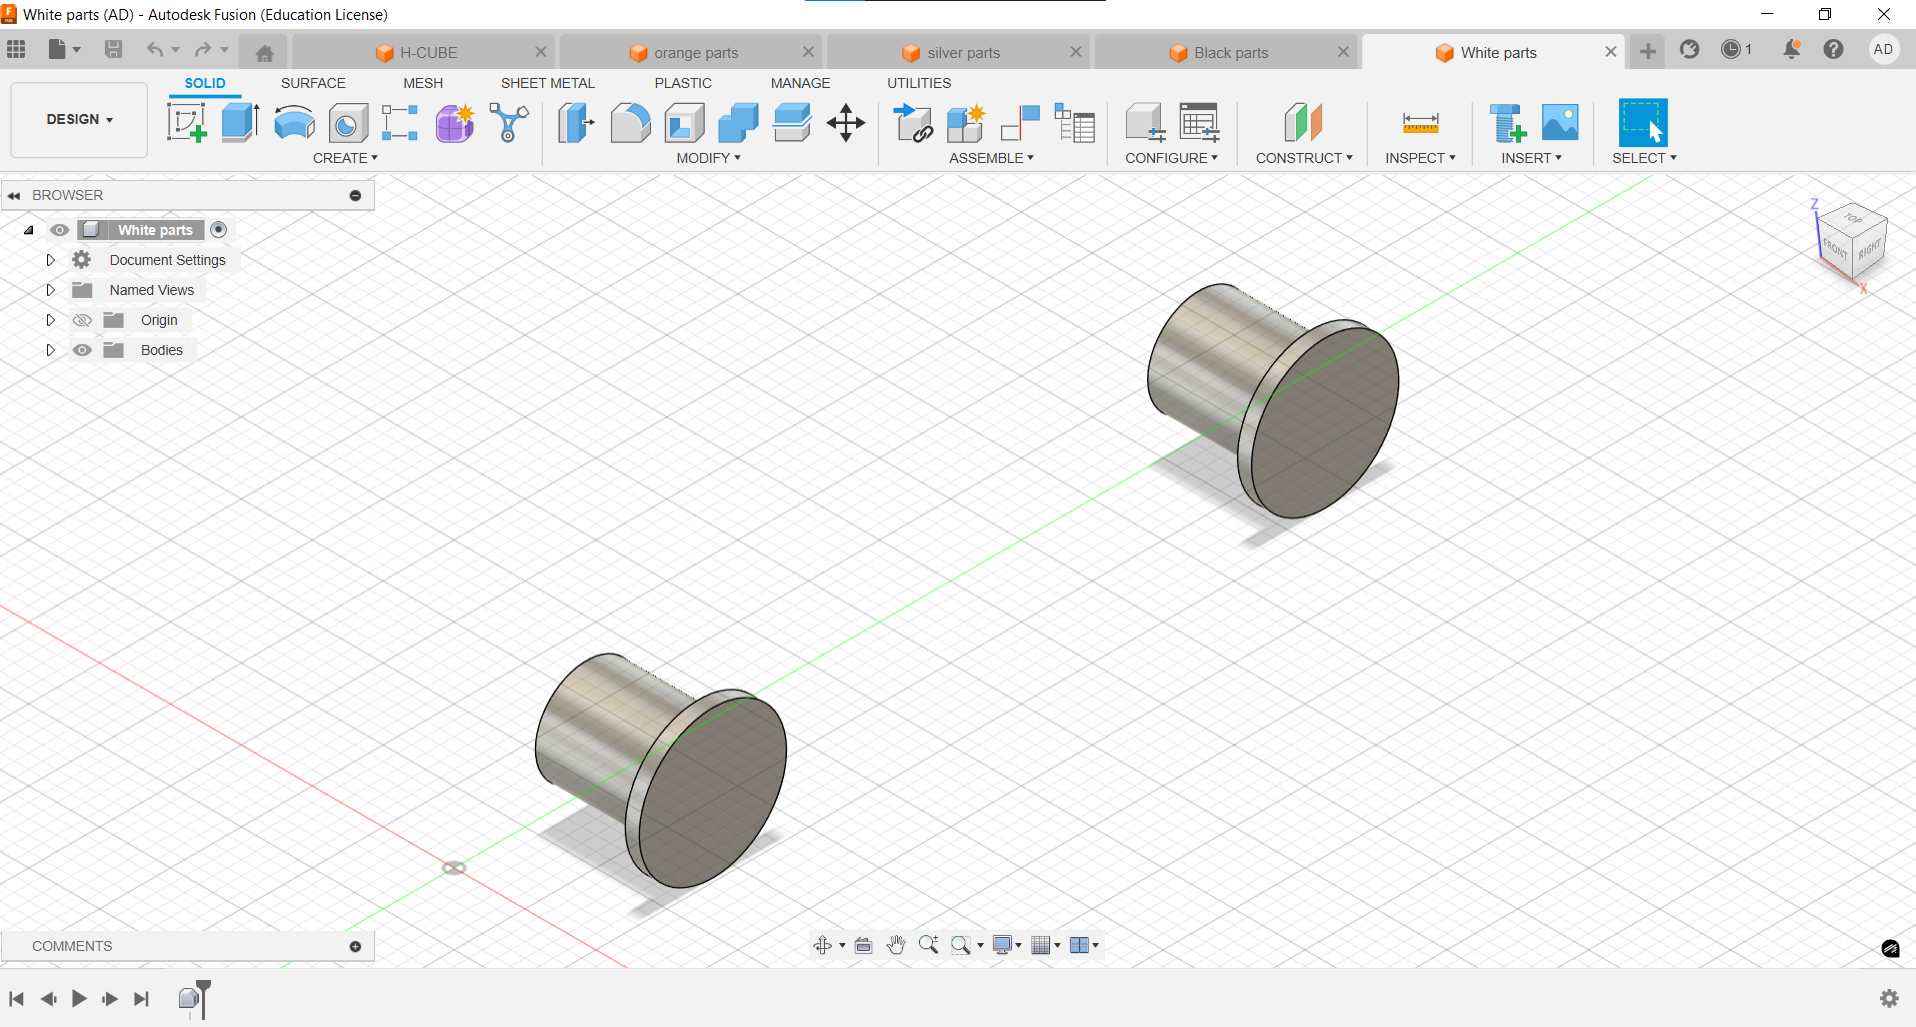This screenshot has width=1916, height=1027.
Task: Open the CREATE dropdown menu
Action: (345, 158)
